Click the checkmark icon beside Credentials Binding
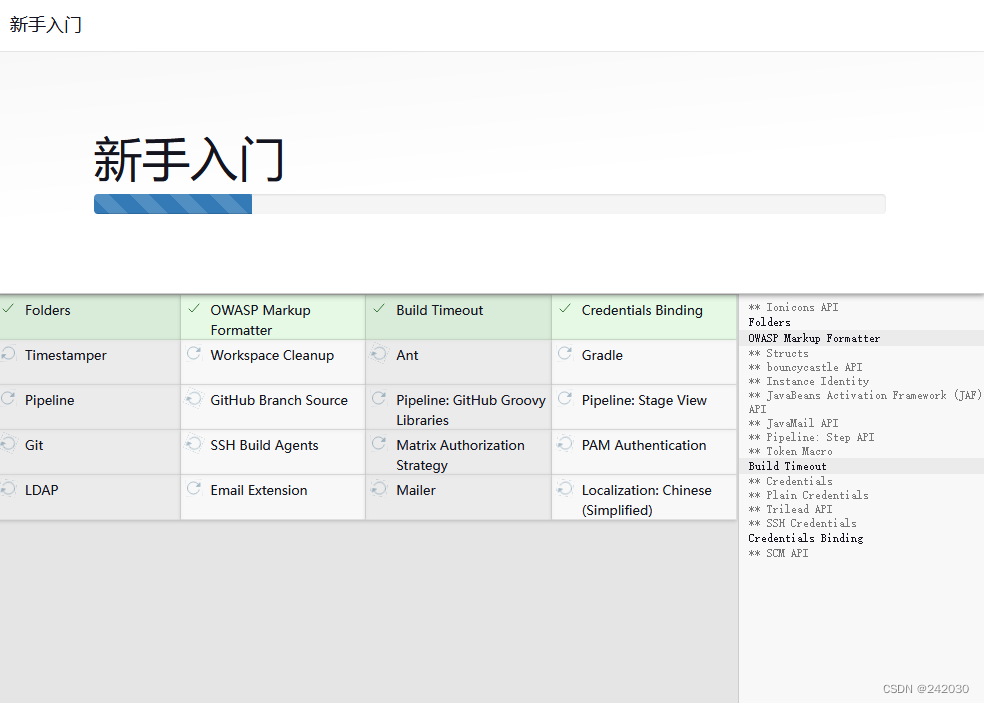Screen dimensions: 984x703 click(x=565, y=308)
